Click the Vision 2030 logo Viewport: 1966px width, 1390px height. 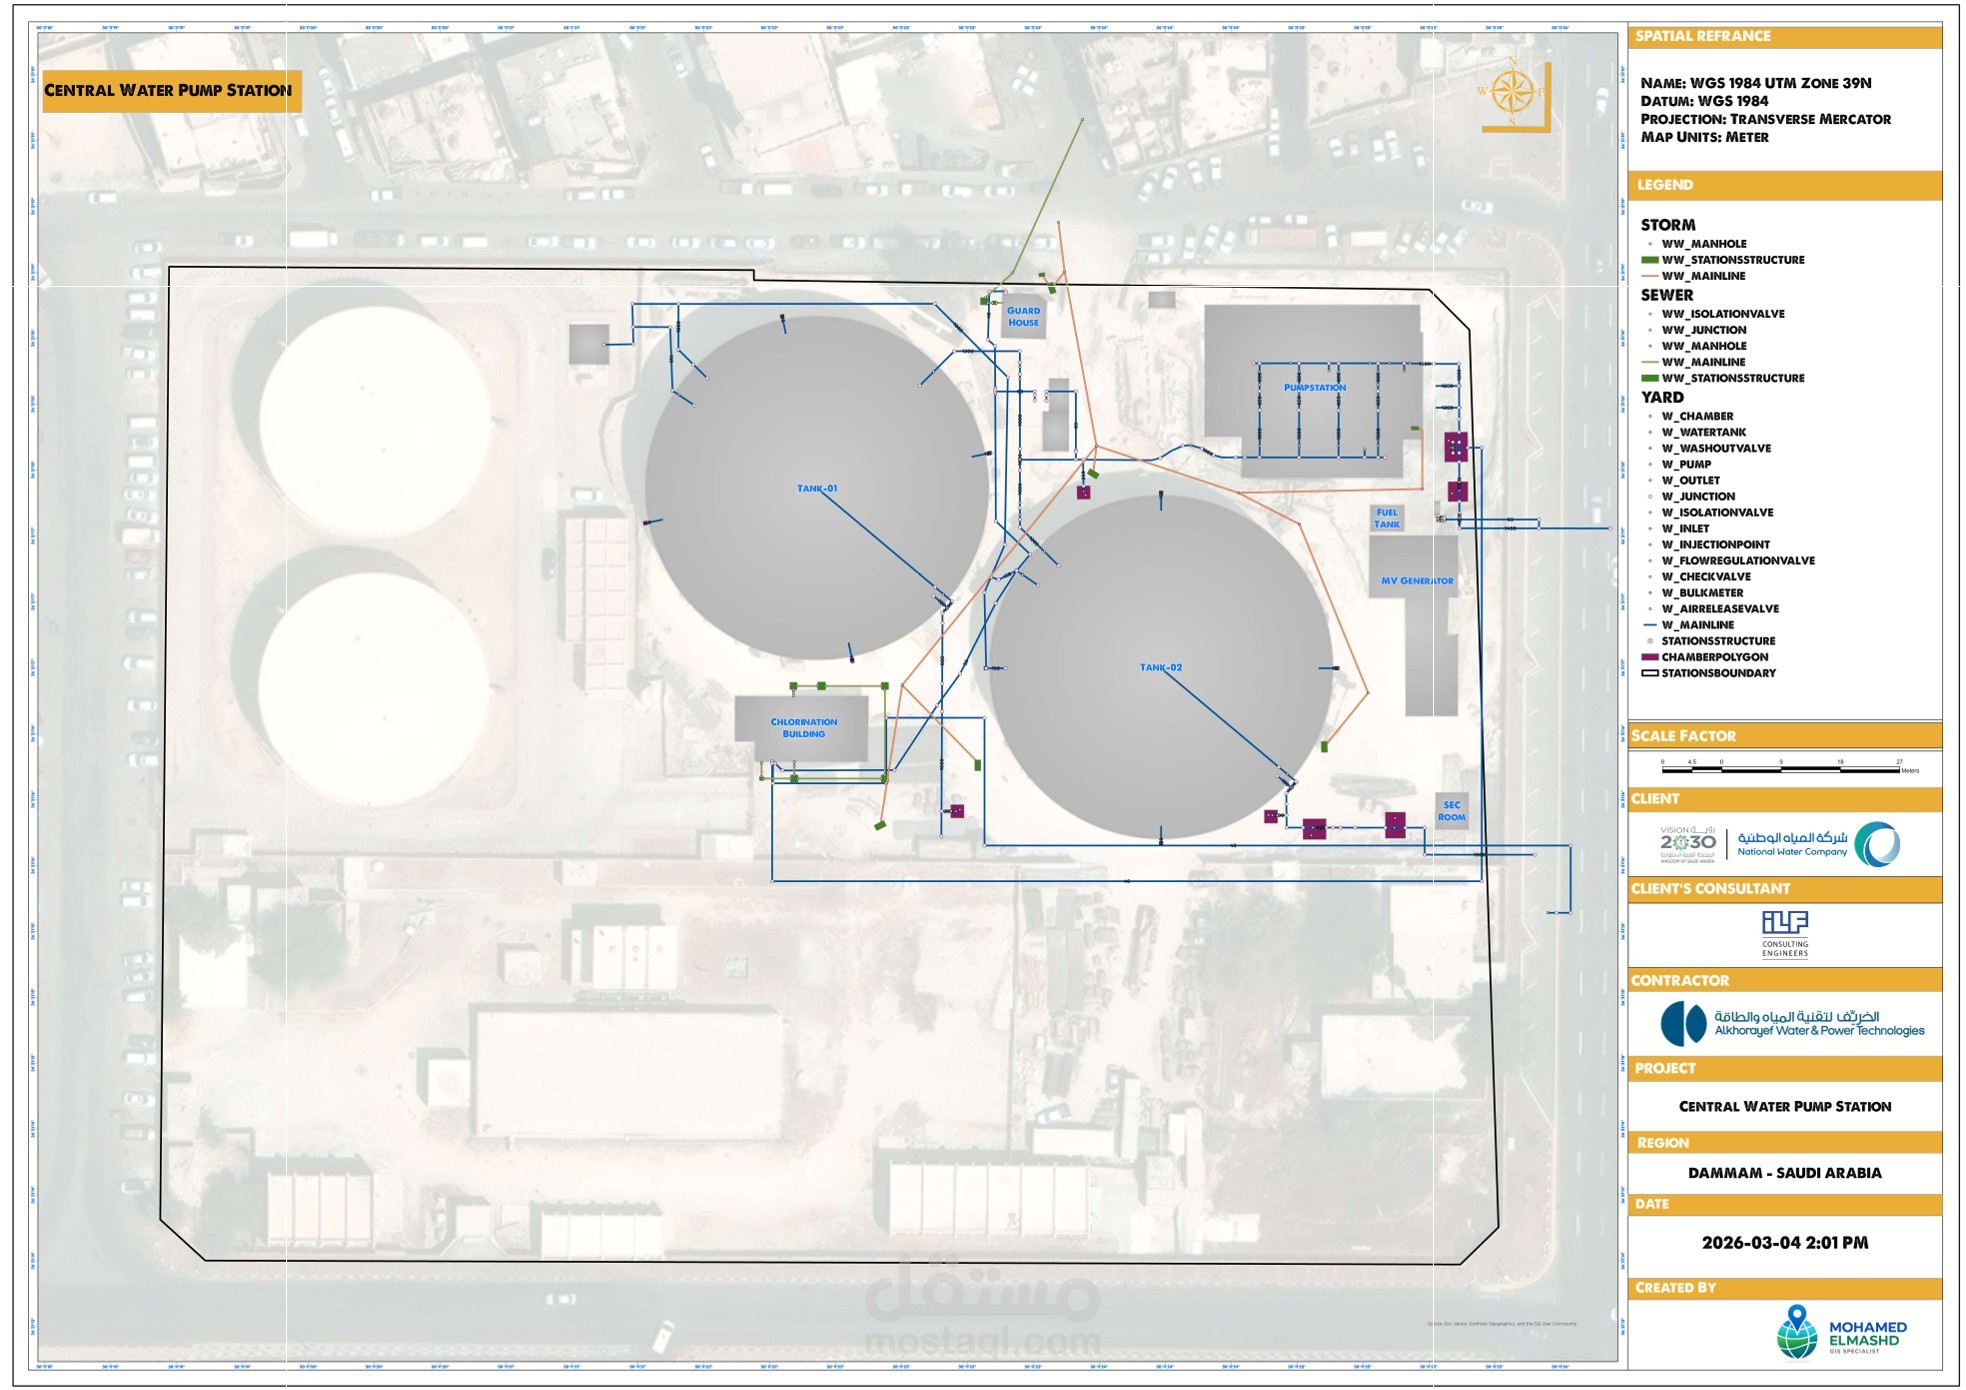[x=1688, y=844]
